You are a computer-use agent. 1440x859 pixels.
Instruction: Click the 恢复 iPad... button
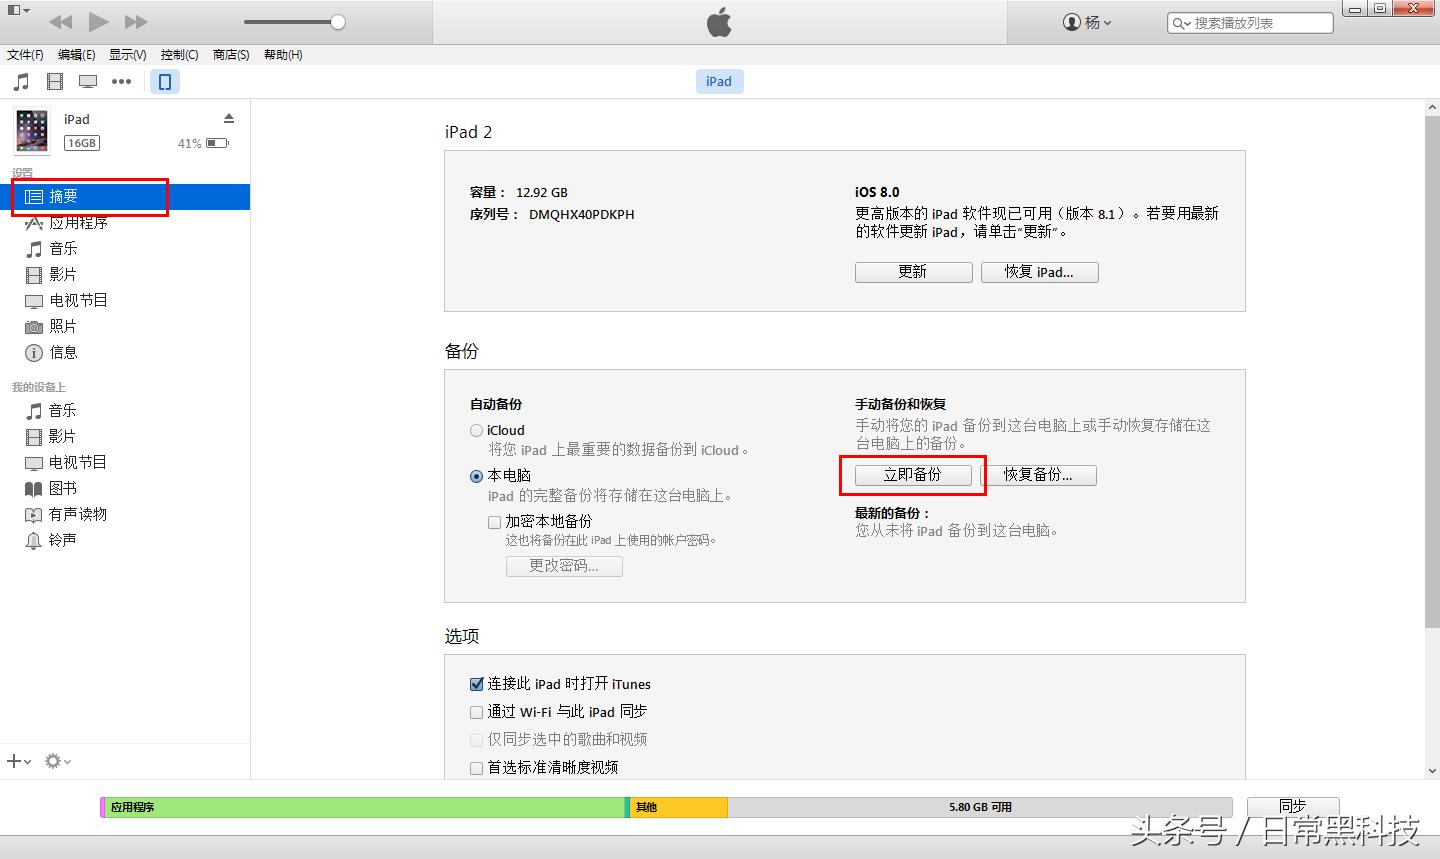click(1039, 272)
